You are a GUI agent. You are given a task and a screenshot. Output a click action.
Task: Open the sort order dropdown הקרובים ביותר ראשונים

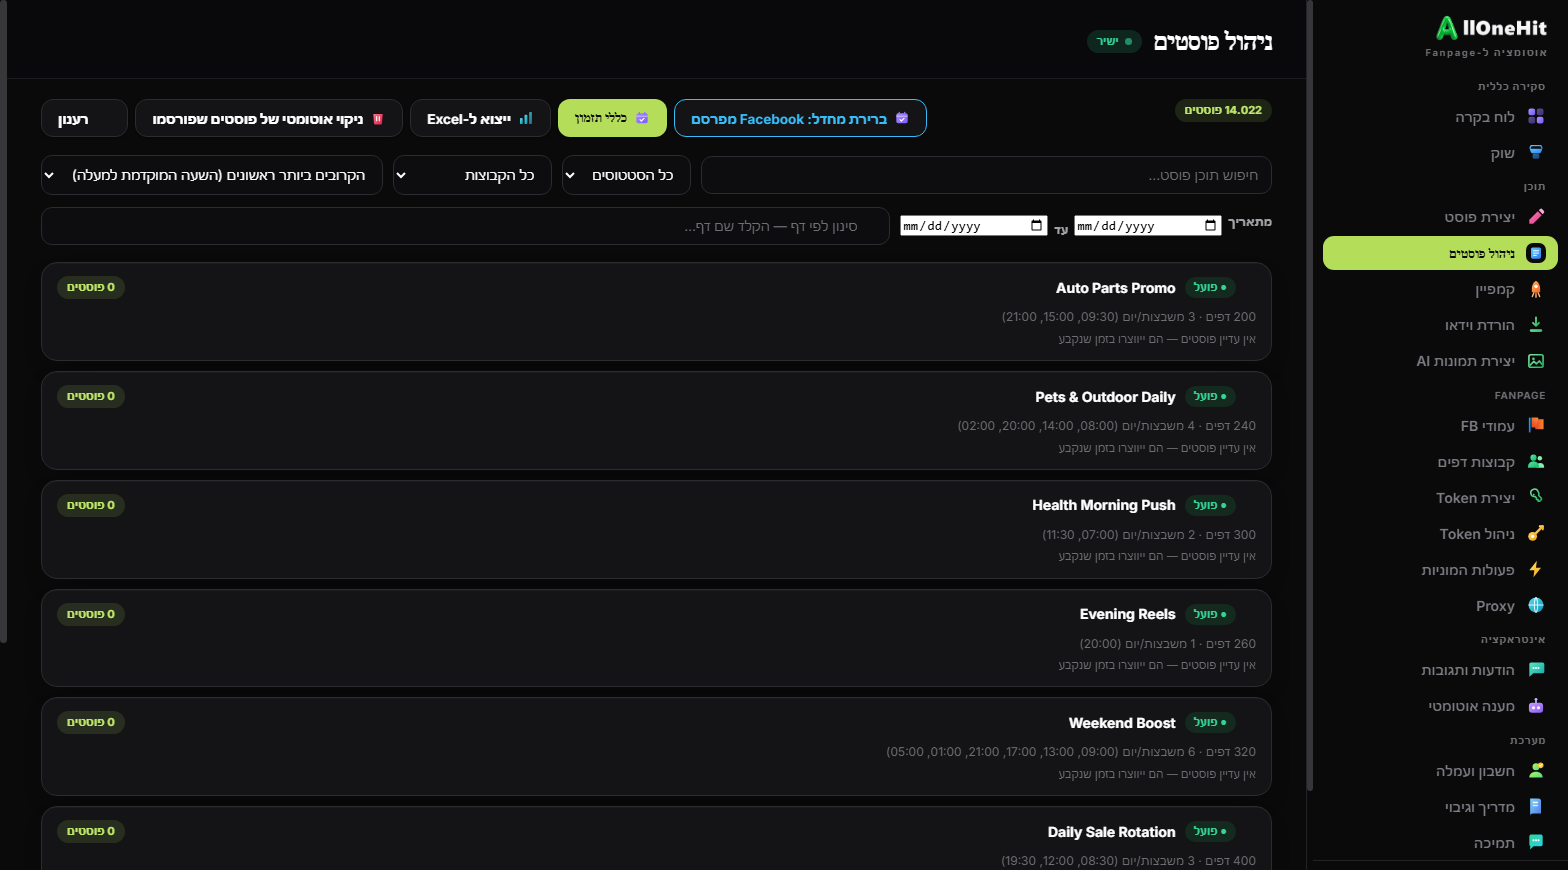212,175
